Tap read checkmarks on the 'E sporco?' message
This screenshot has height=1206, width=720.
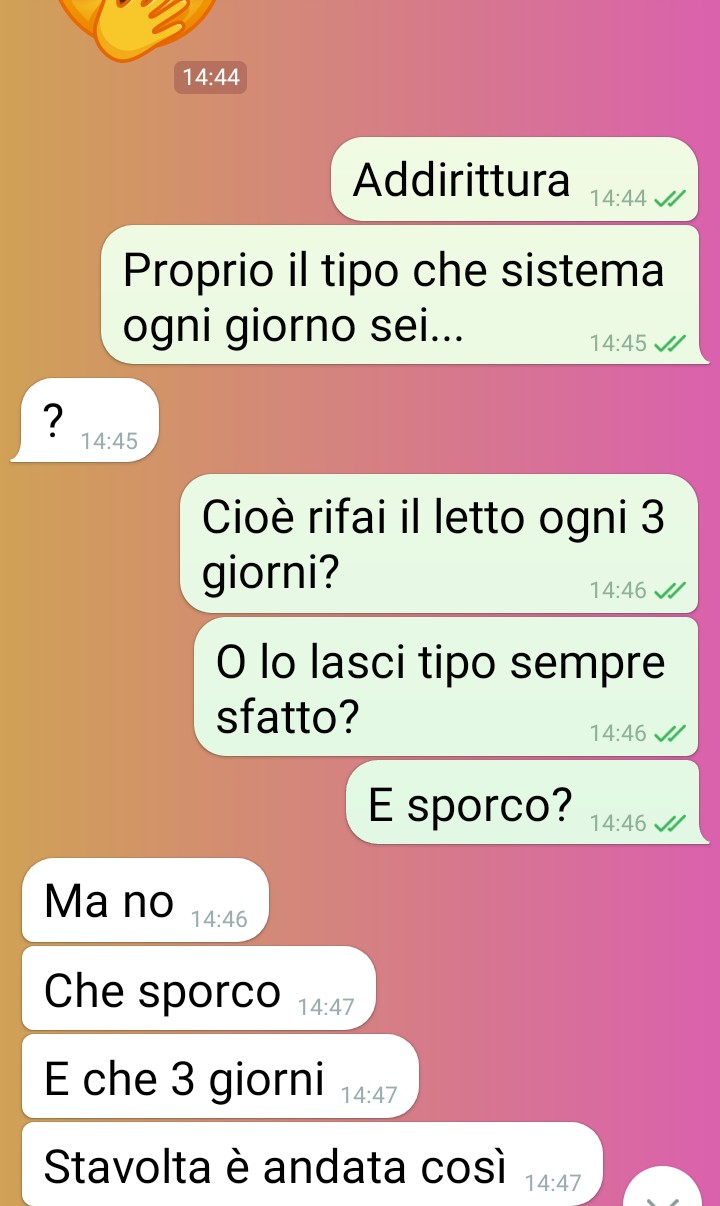click(x=669, y=824)
